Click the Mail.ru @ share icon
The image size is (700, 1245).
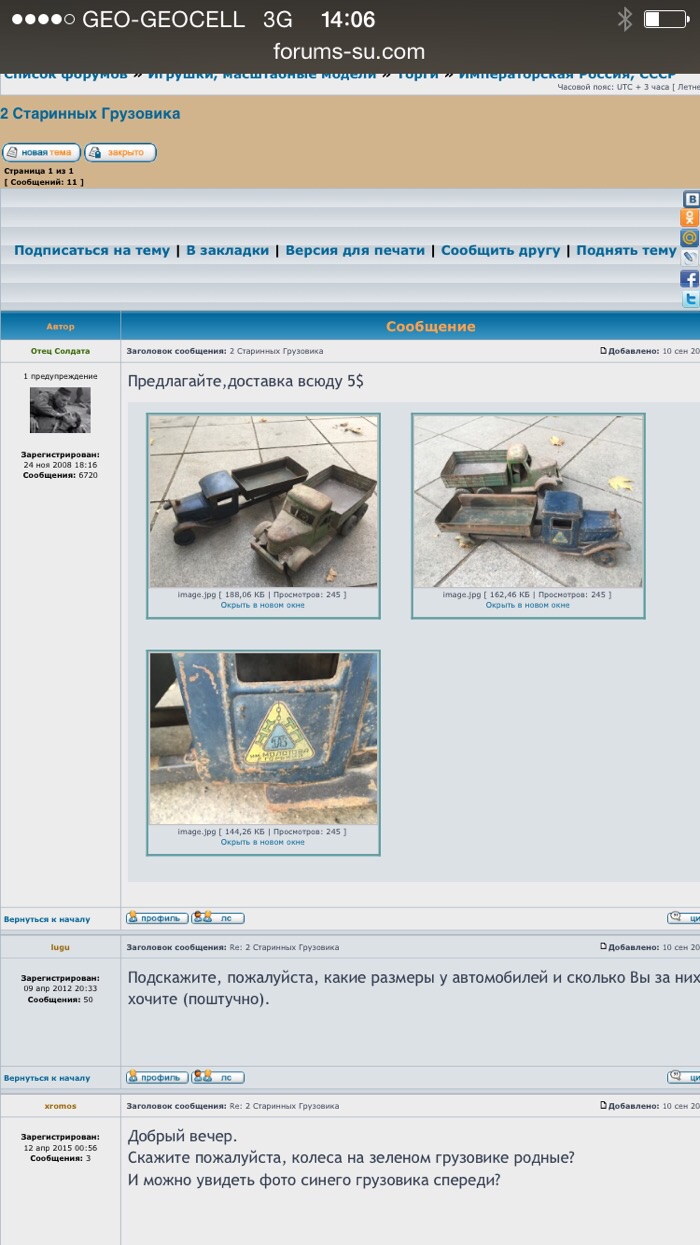[x=690, y=238]
